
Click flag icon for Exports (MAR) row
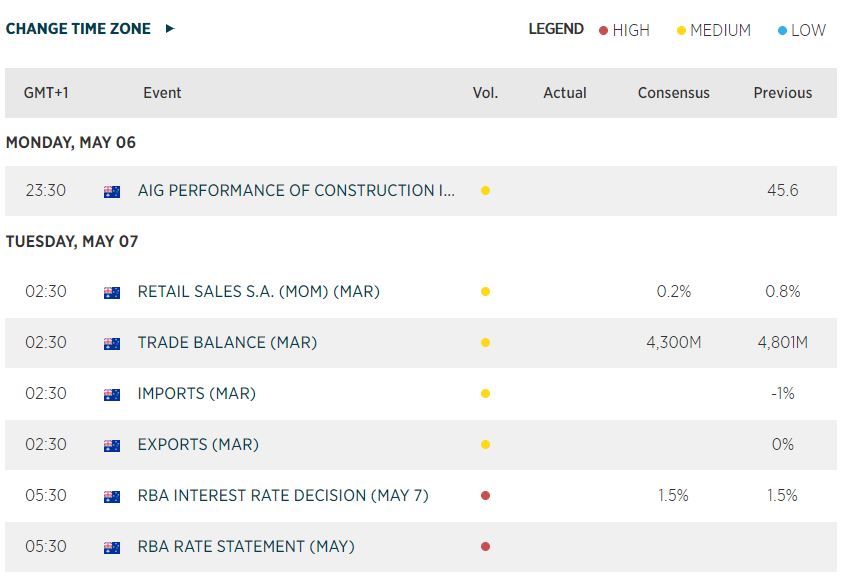tap(112, 446)
